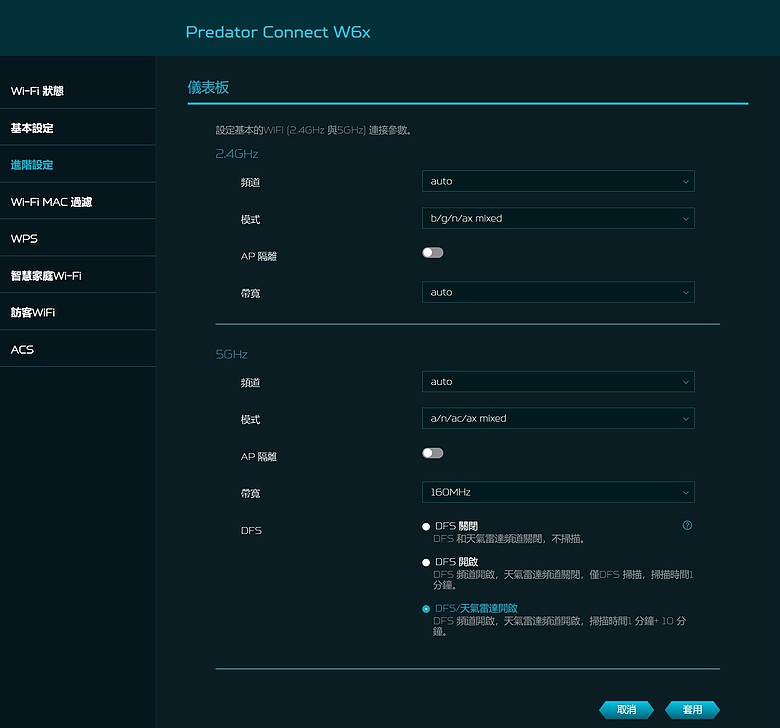Open the 5GHz 模式 a/n/ac/ax mixed dropdown
780x728 pixels.
click(558, 418)
